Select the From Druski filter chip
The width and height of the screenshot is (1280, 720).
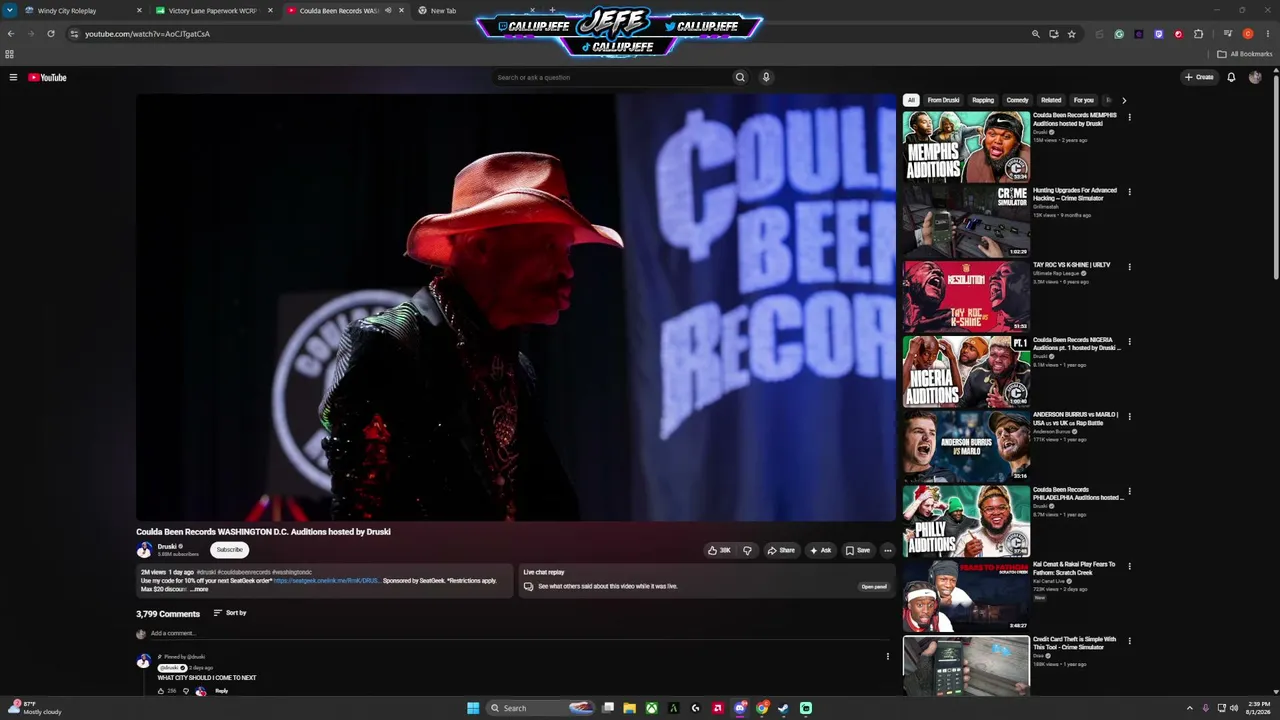[x=943, y=100]
